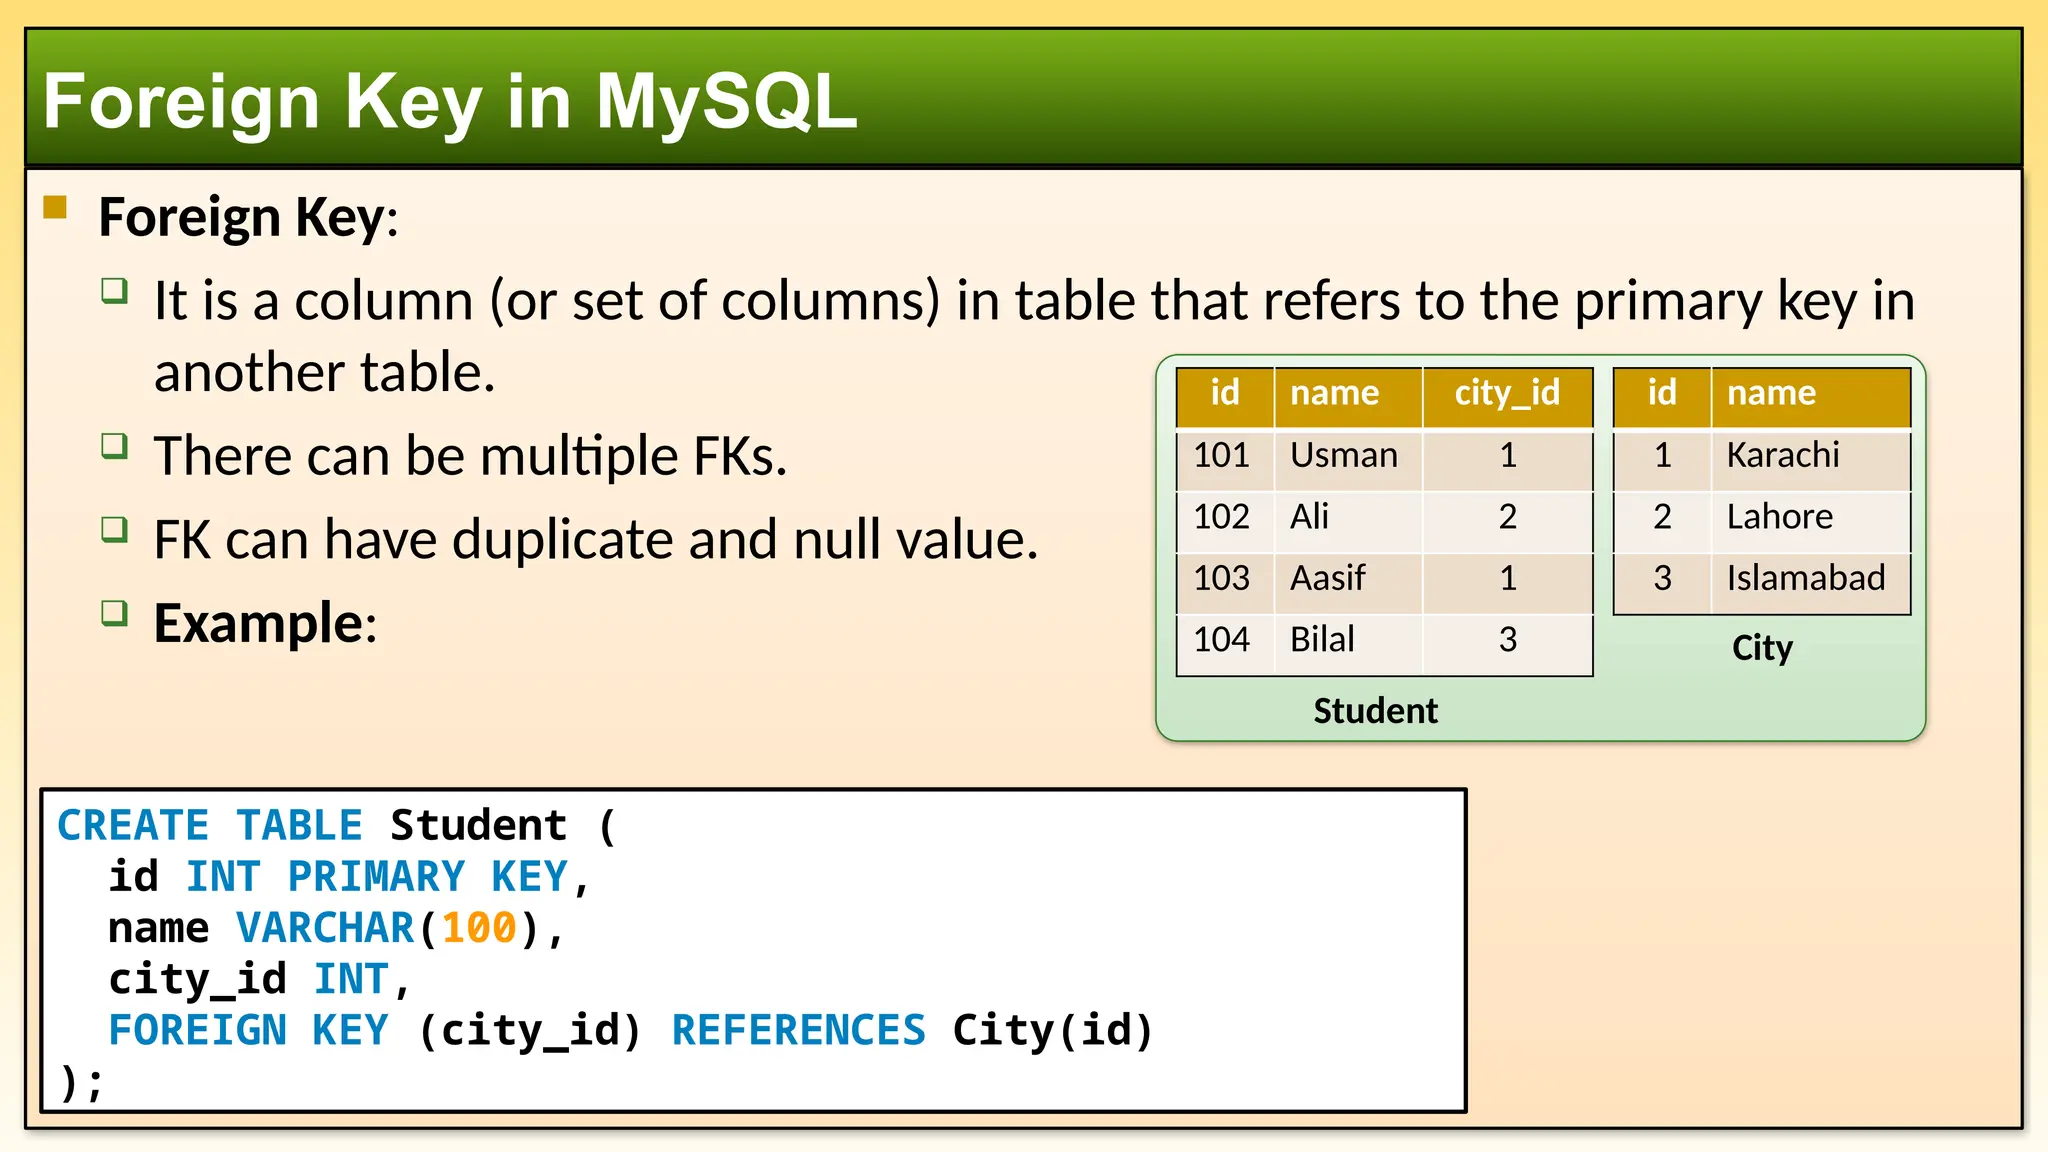
Task: Click the 'Foreign Key in MySQL' slide title
Action: coord(450,101)
